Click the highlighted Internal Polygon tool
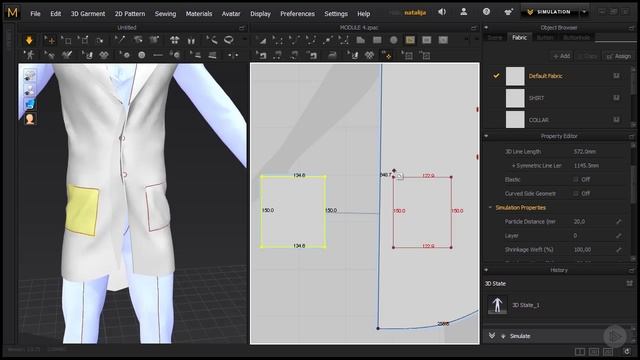The image size is (640, 360). coord(410,40)
